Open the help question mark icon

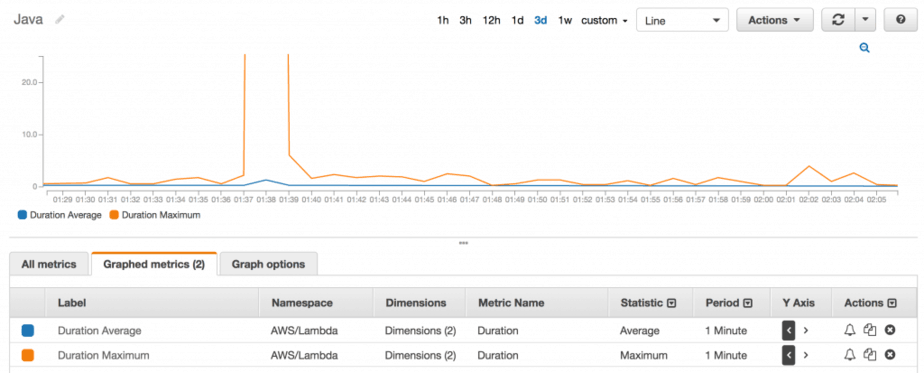[x=900, y=20]
